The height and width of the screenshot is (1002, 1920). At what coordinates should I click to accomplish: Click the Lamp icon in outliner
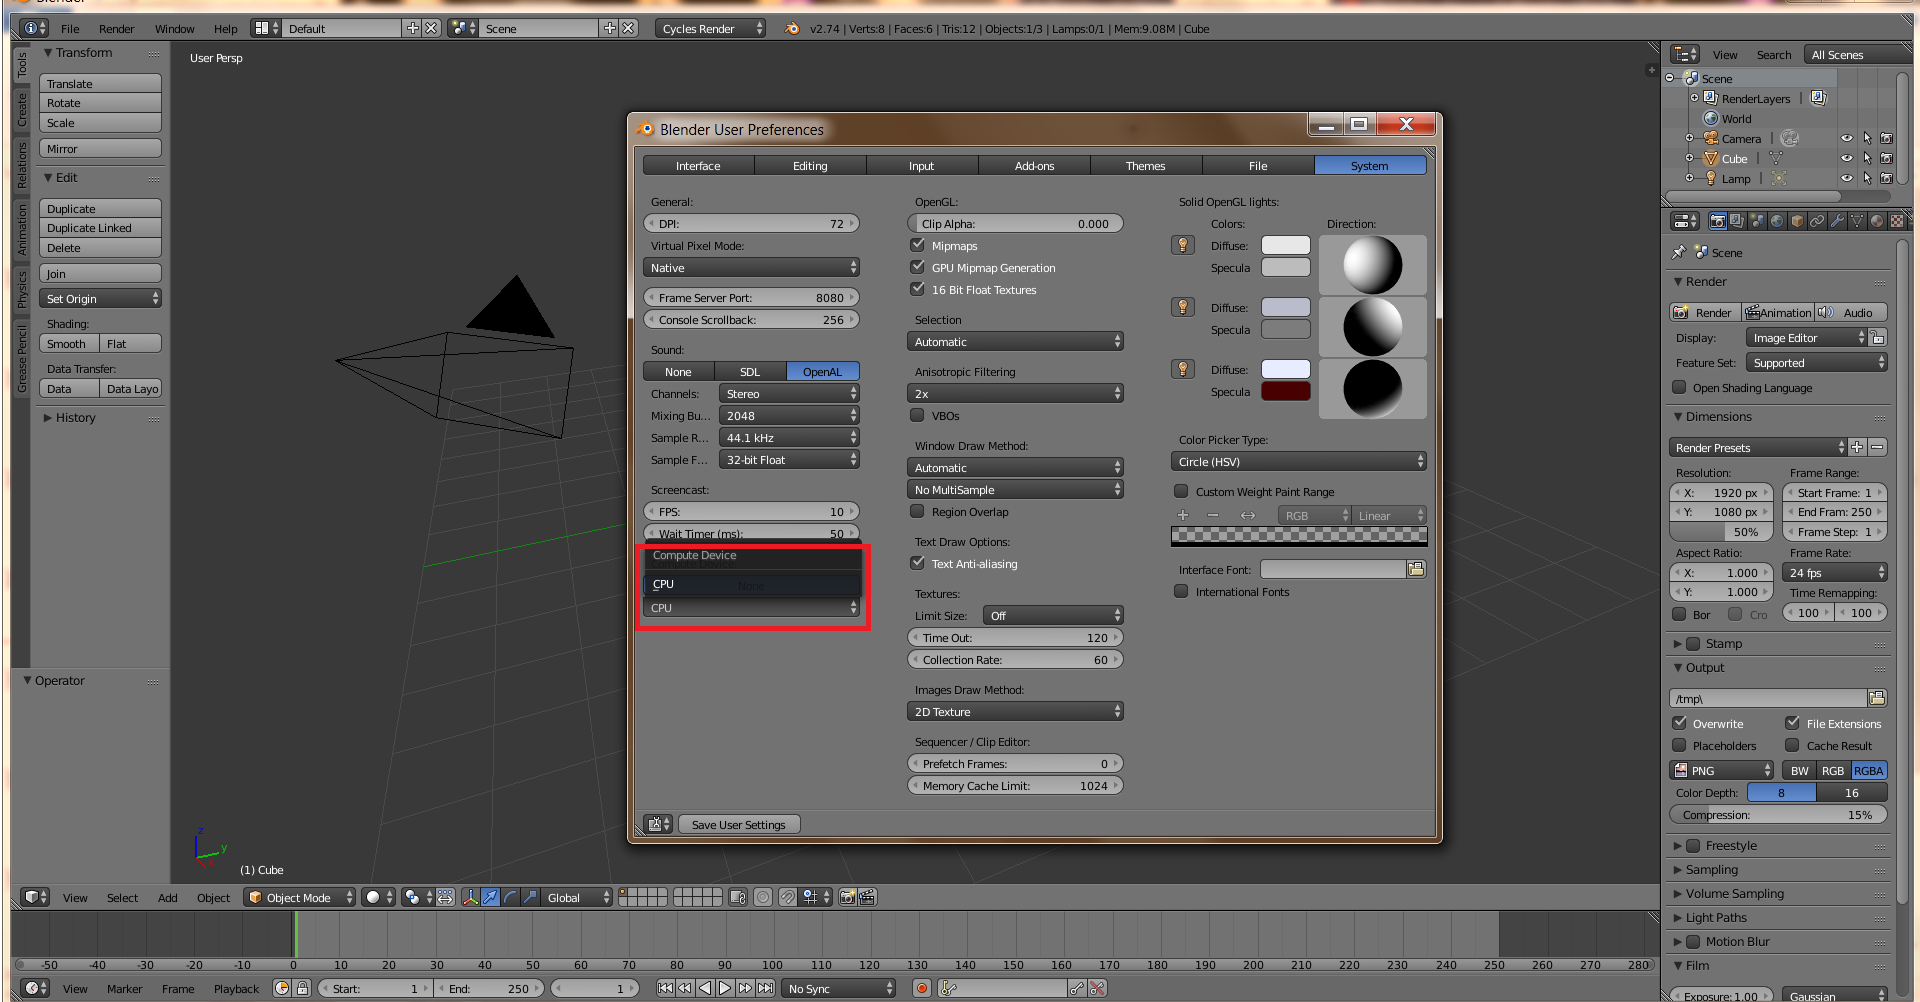tap(1711, 179)
